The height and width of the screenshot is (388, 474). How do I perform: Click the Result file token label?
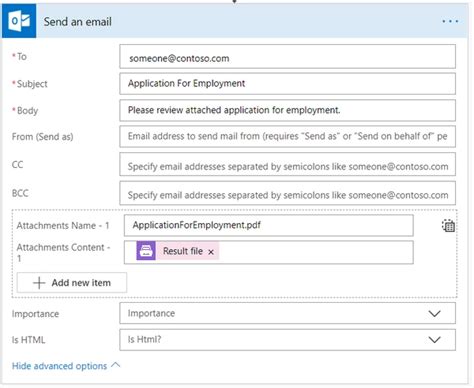183,251
